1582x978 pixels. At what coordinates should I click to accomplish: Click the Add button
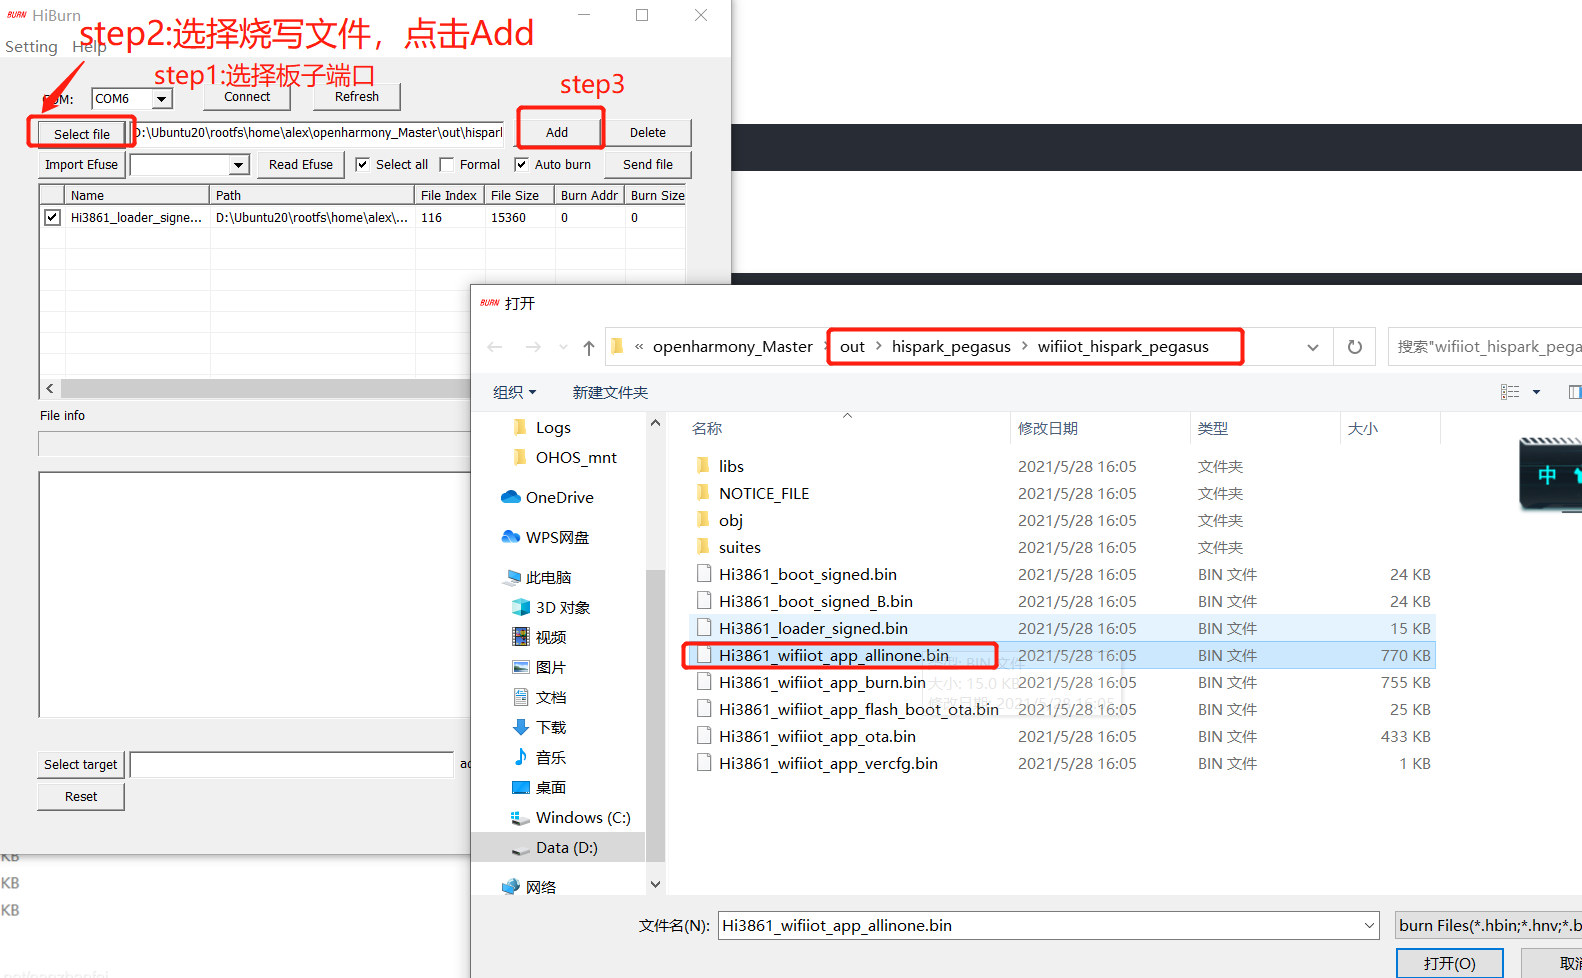[x=557, y=132]
